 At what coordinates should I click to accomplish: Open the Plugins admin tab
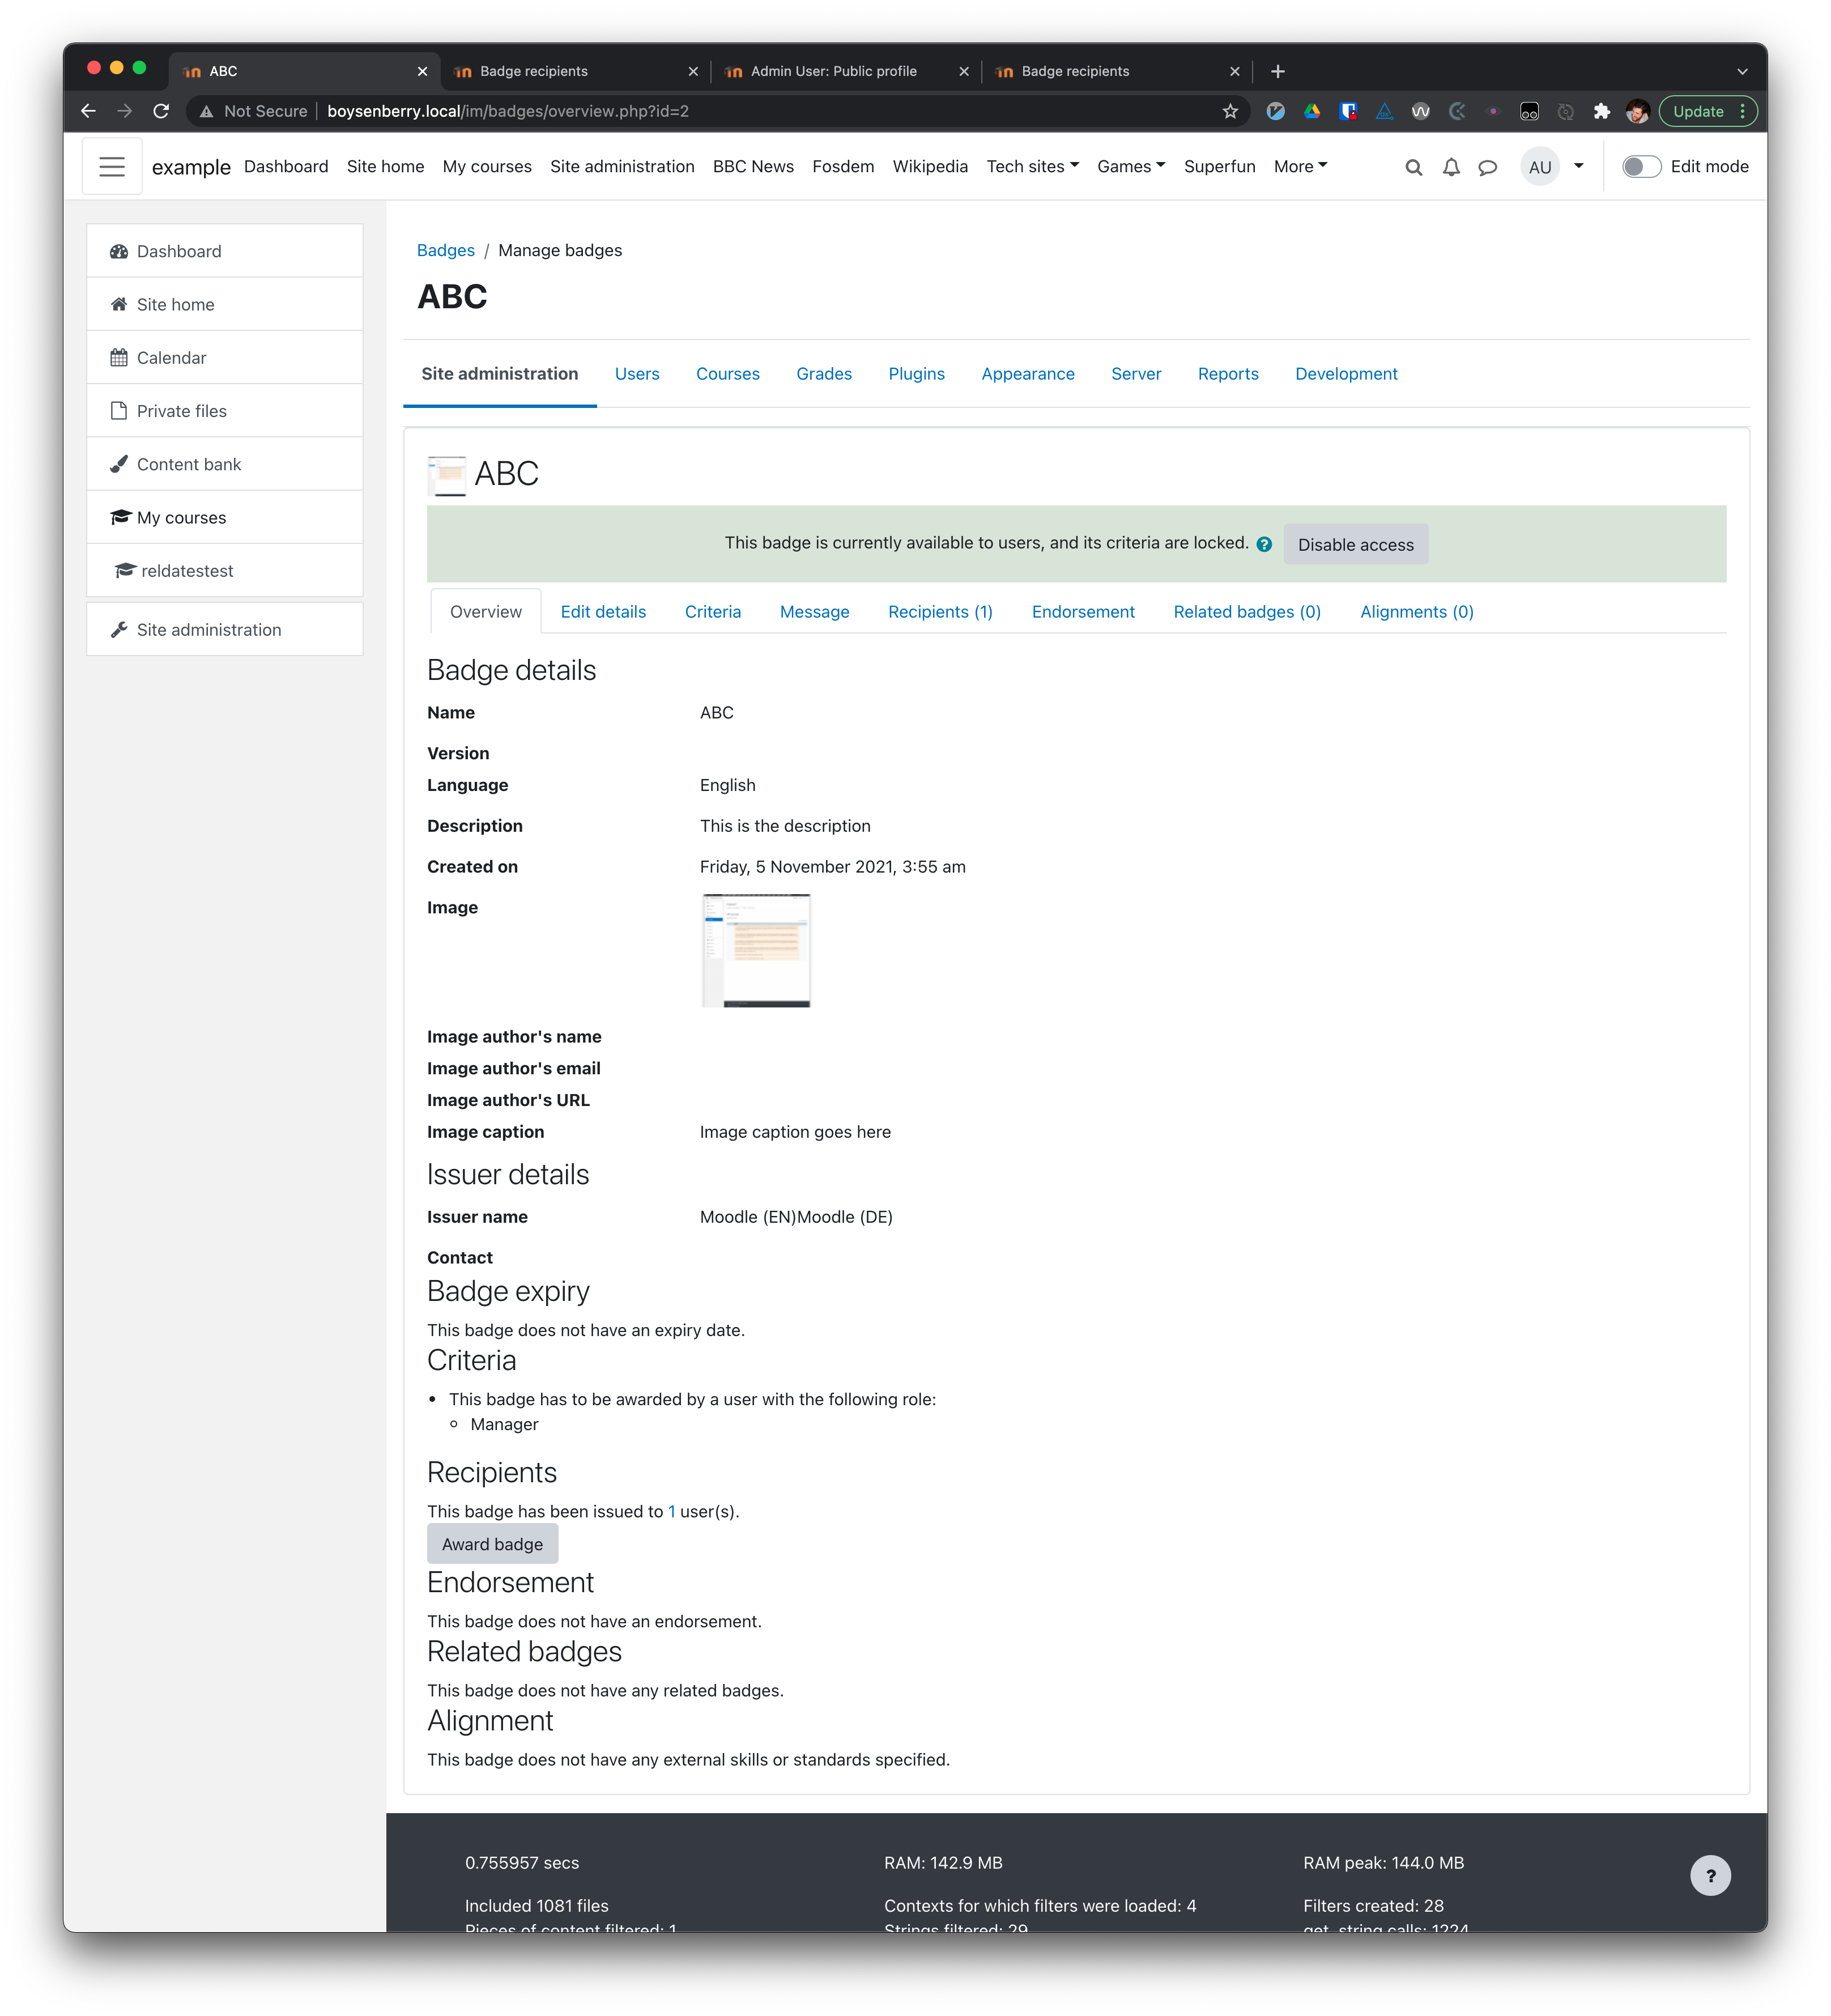(x=916, y=373)
